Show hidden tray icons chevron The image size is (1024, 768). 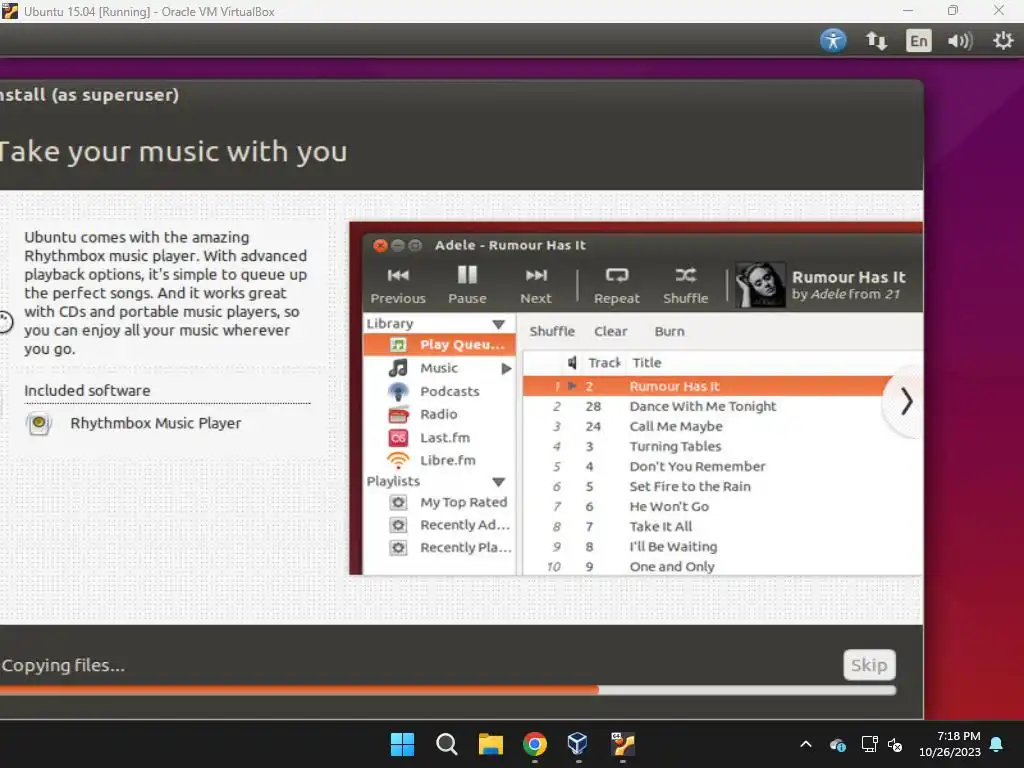pyautogui.click(x=806, y=744)
